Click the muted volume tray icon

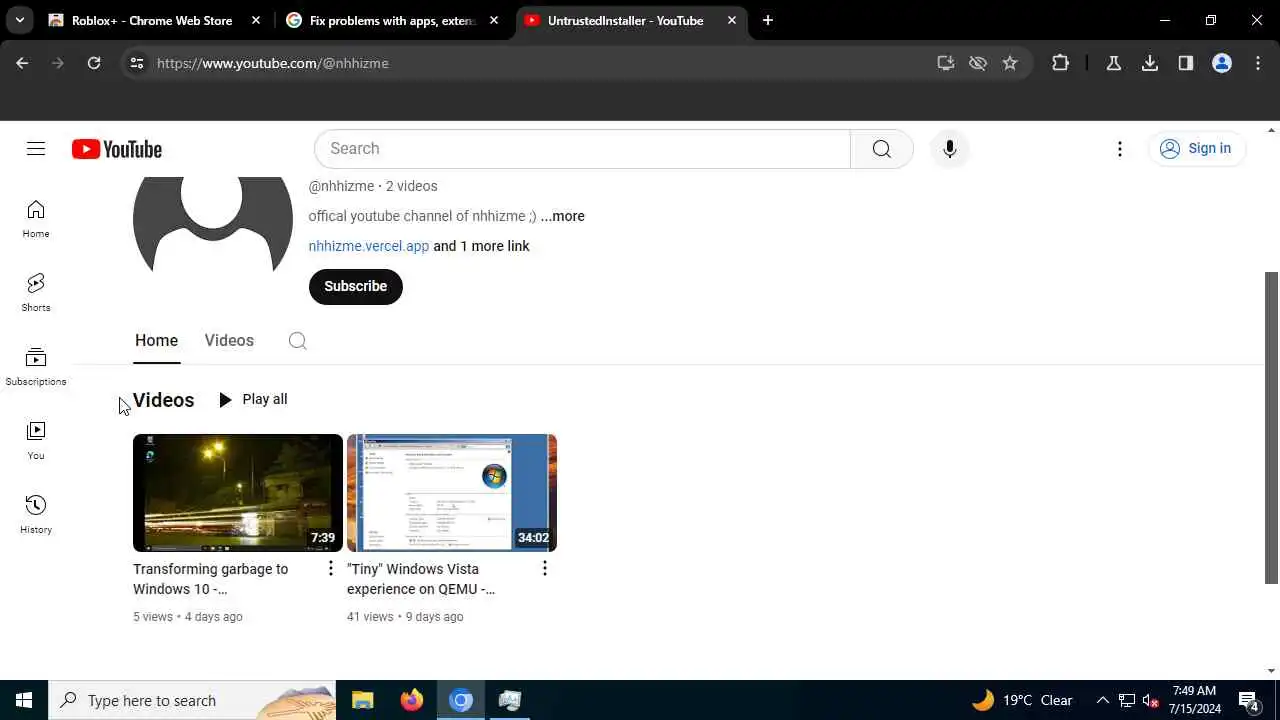1151,700
